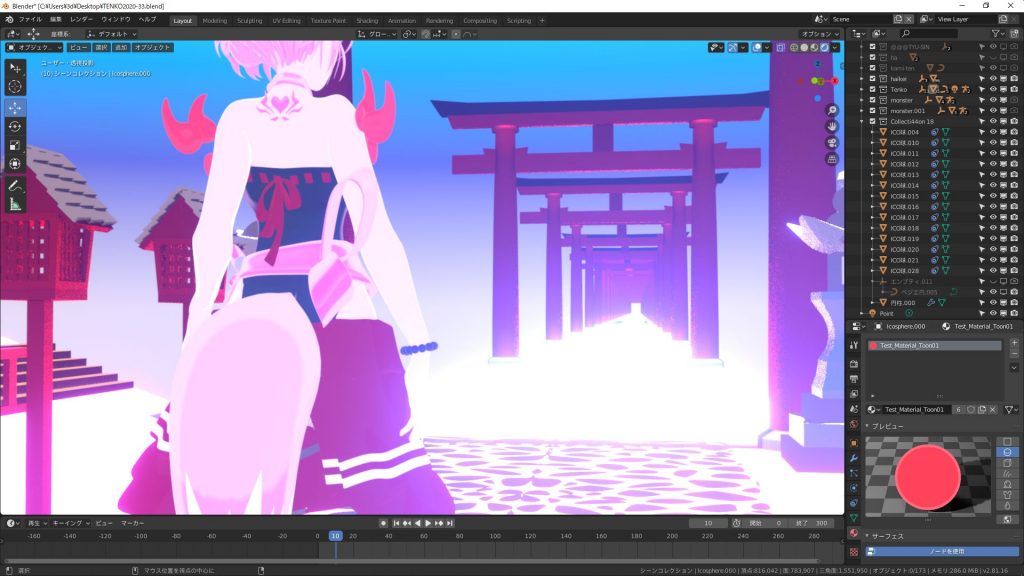The image size is (1024, 576).
Task: Expand the ICO球.010 tree item
Action: (x=872, y=142)
